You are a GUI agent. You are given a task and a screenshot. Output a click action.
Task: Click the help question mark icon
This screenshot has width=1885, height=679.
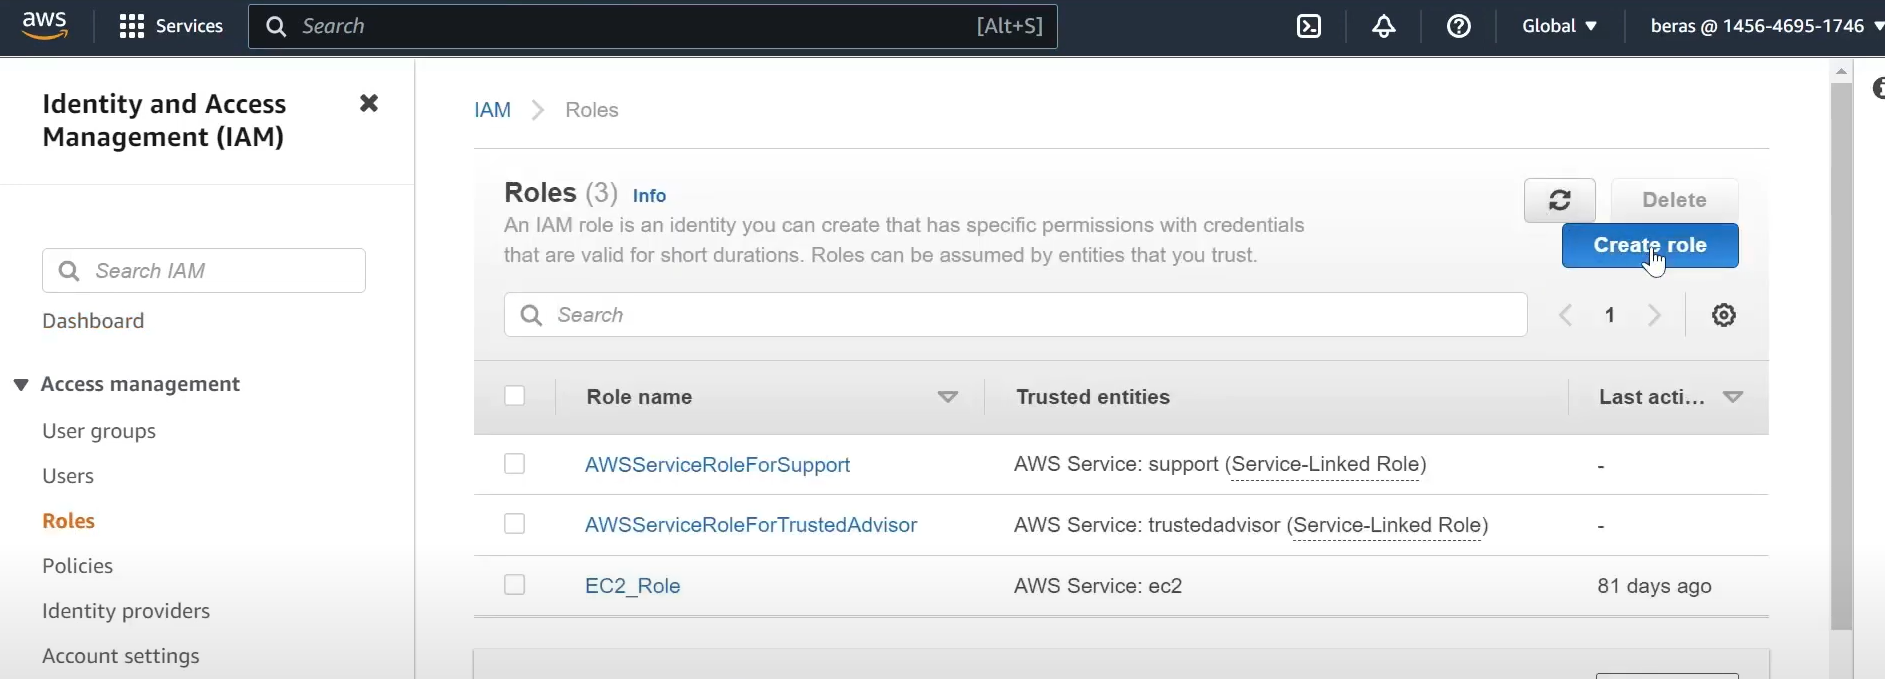tap(1459, 27)
